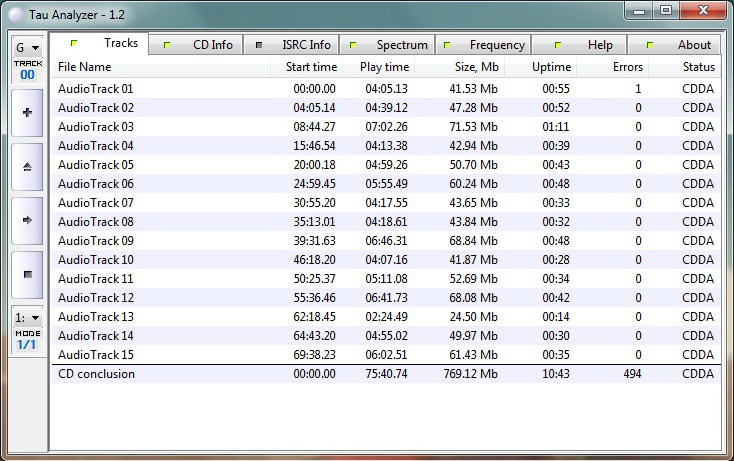Click the right arrow start button
This screenshot has height=461, width=734.
[x=28, y=220]
